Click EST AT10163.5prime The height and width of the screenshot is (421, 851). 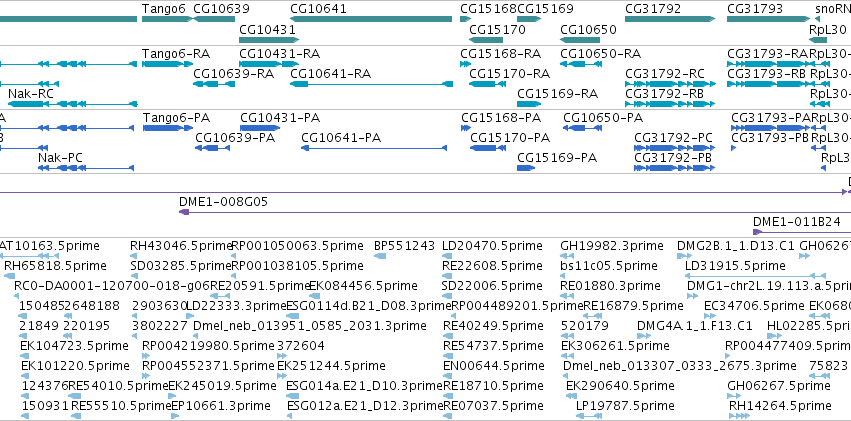(x=50, y=246)
